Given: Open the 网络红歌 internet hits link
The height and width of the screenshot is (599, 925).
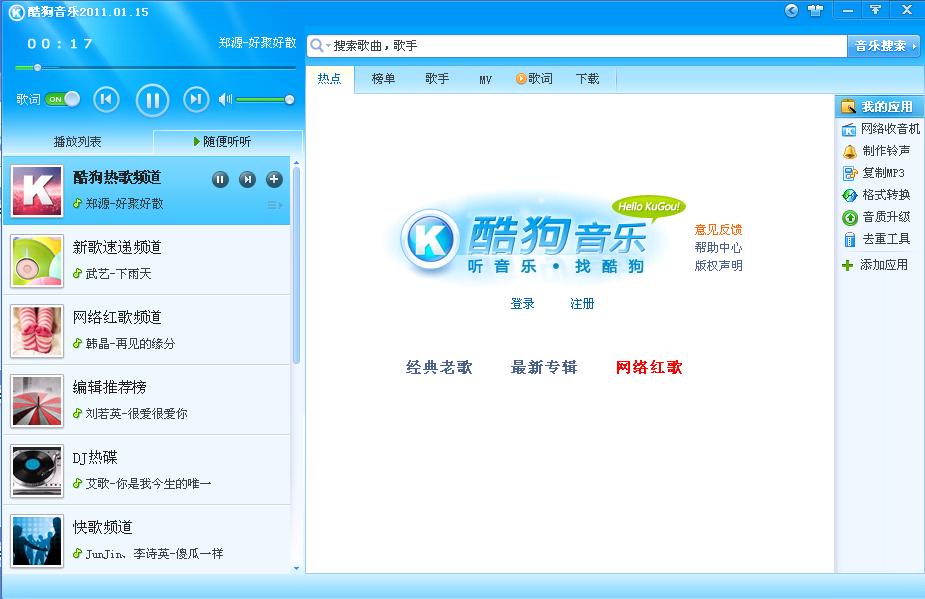Looking at the screenshot, I should click(x=647, y=368).
